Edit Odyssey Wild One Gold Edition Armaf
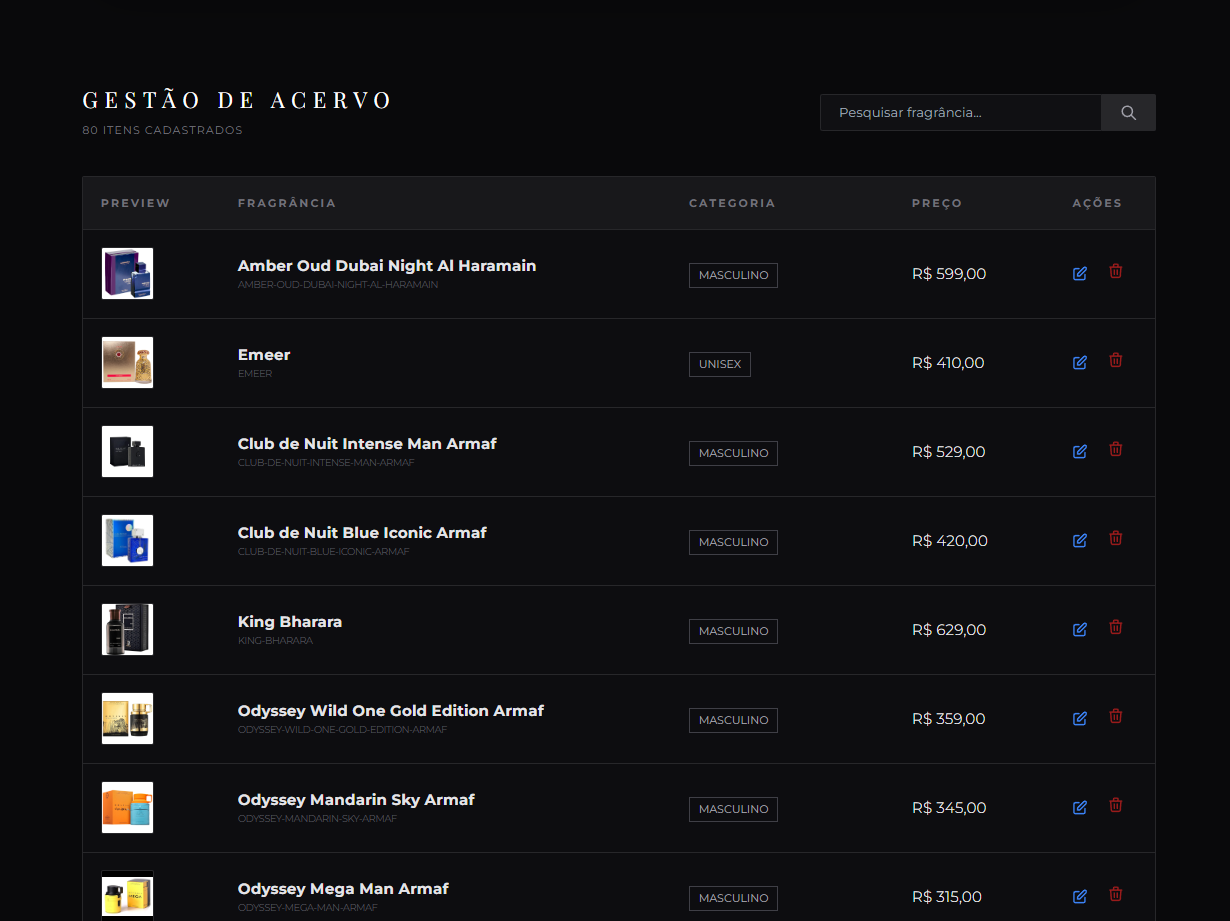 click(1080, 718)
